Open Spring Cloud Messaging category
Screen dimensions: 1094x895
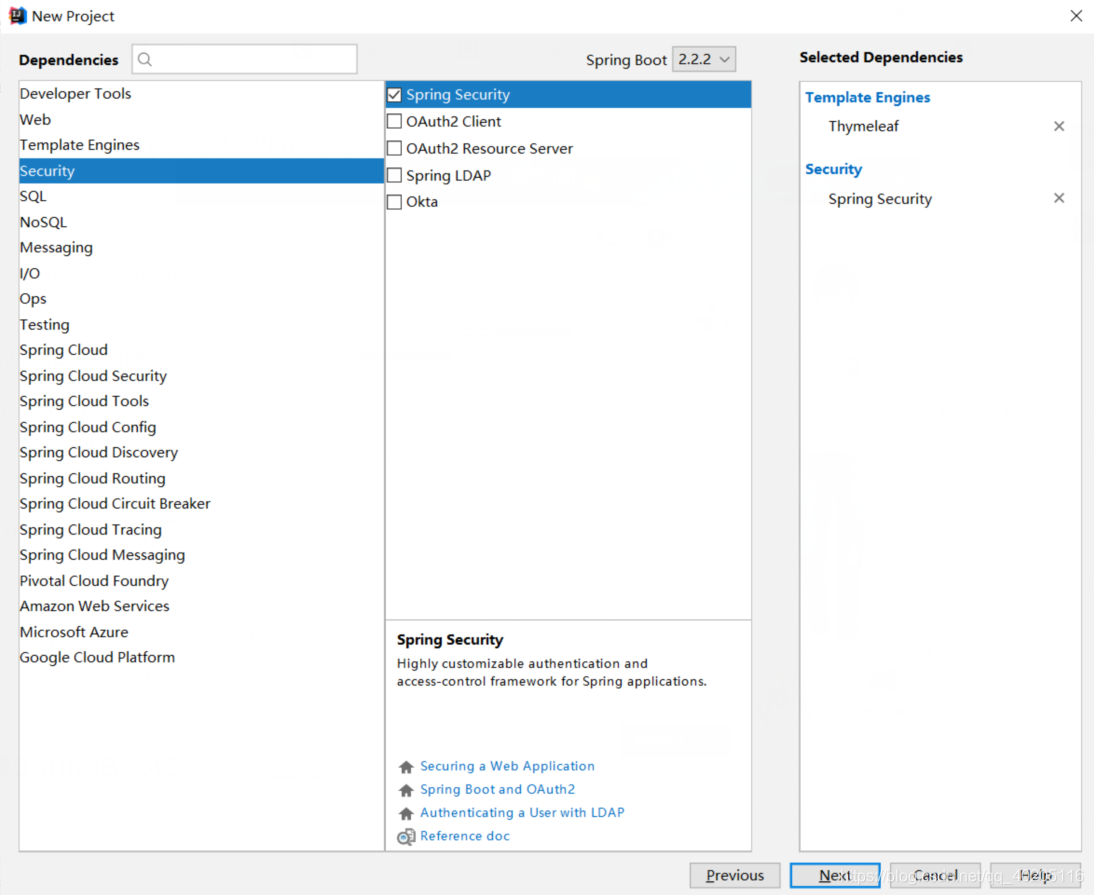click(x=201, y=555)
